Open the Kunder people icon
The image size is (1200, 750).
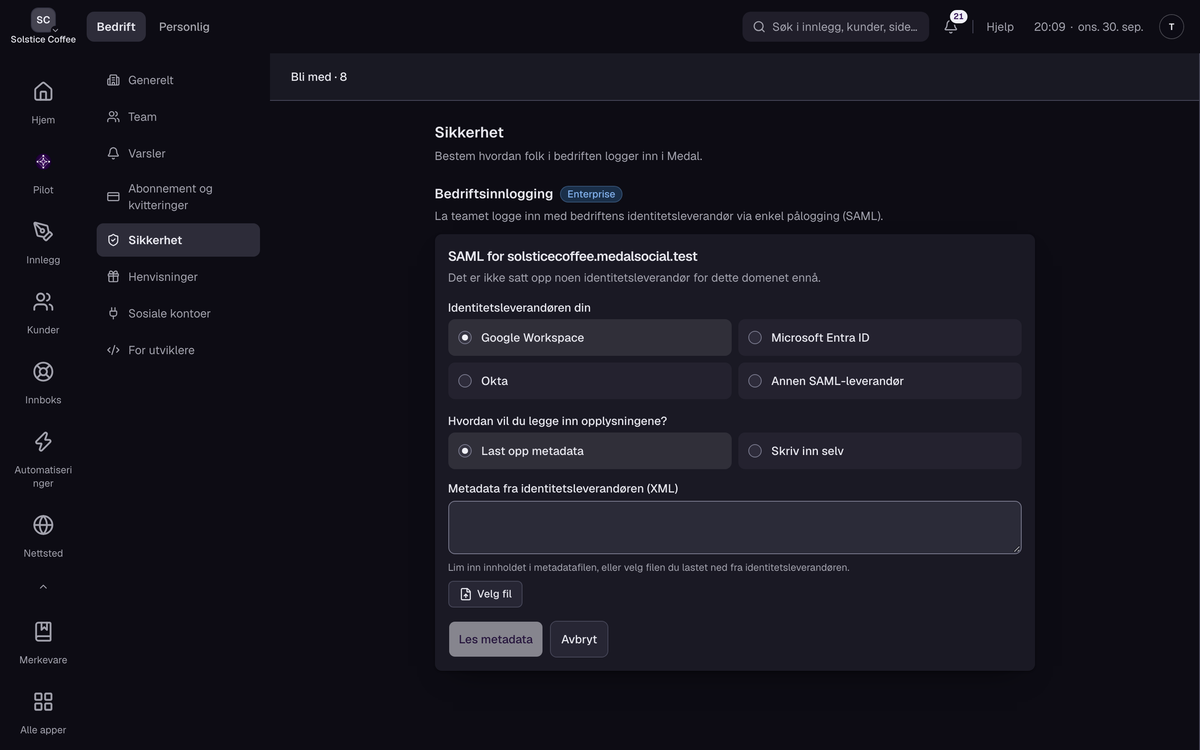pyautogui.click(x=43, y=301)
